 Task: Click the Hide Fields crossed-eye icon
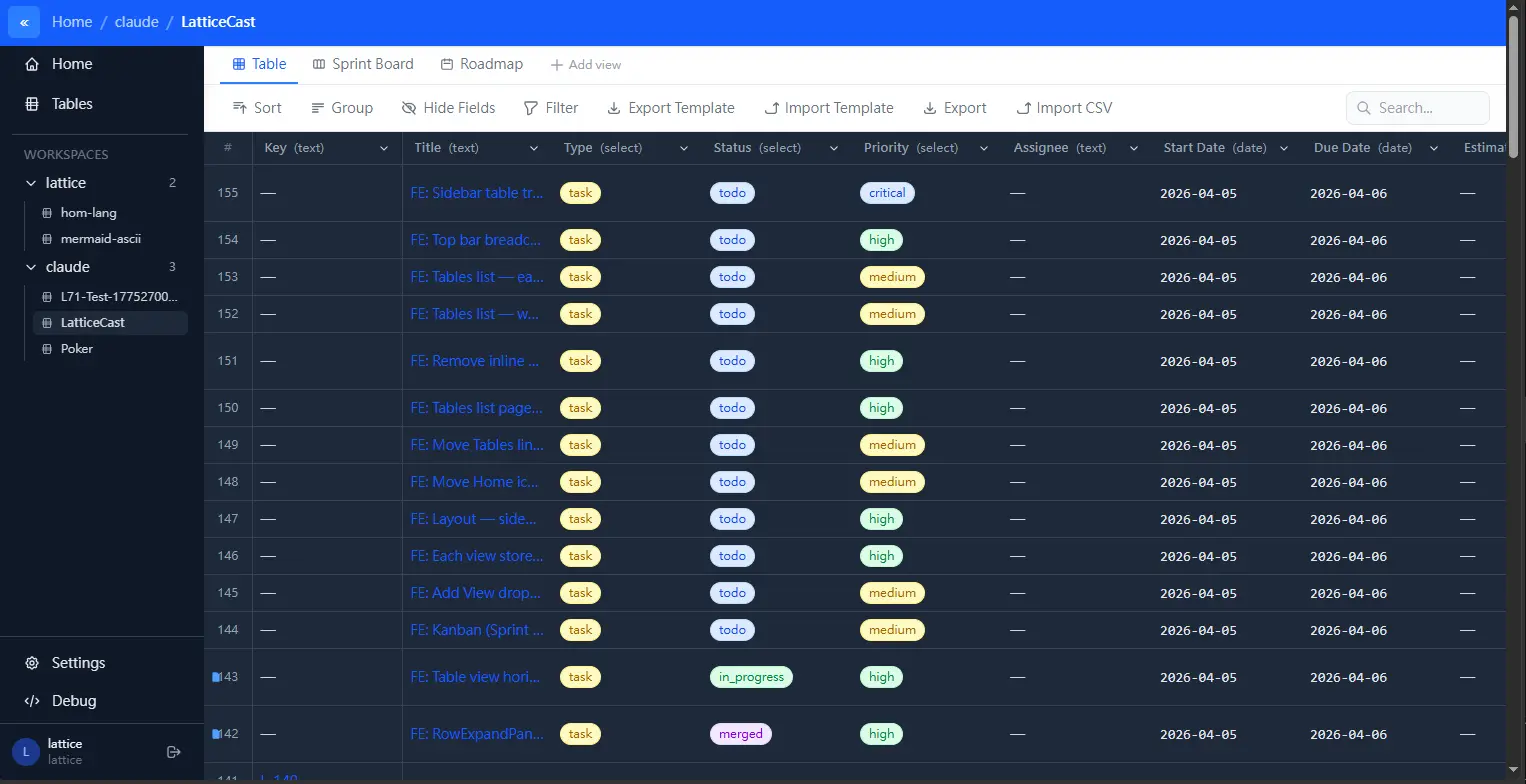[409, 108]
